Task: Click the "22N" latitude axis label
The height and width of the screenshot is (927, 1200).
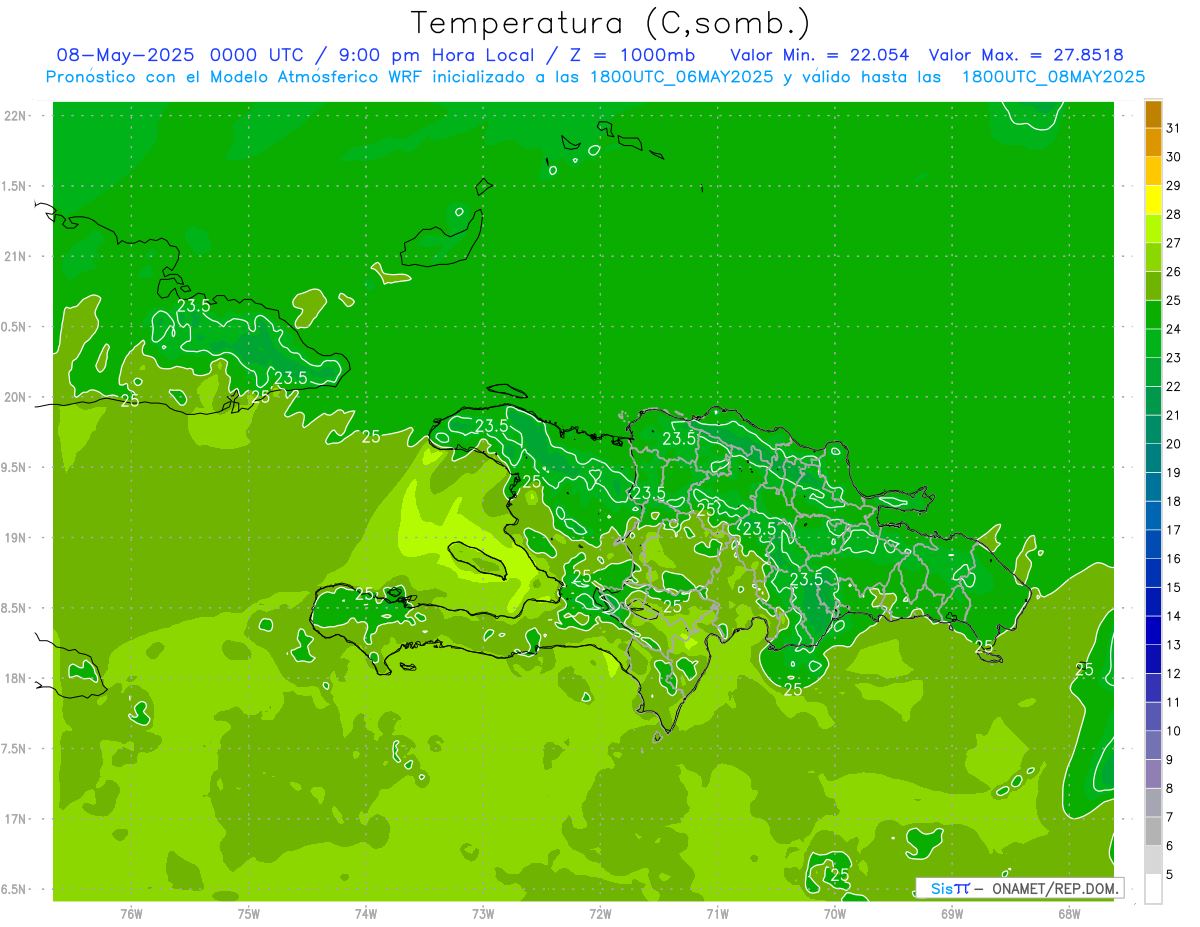Action: tap(15, 116)
